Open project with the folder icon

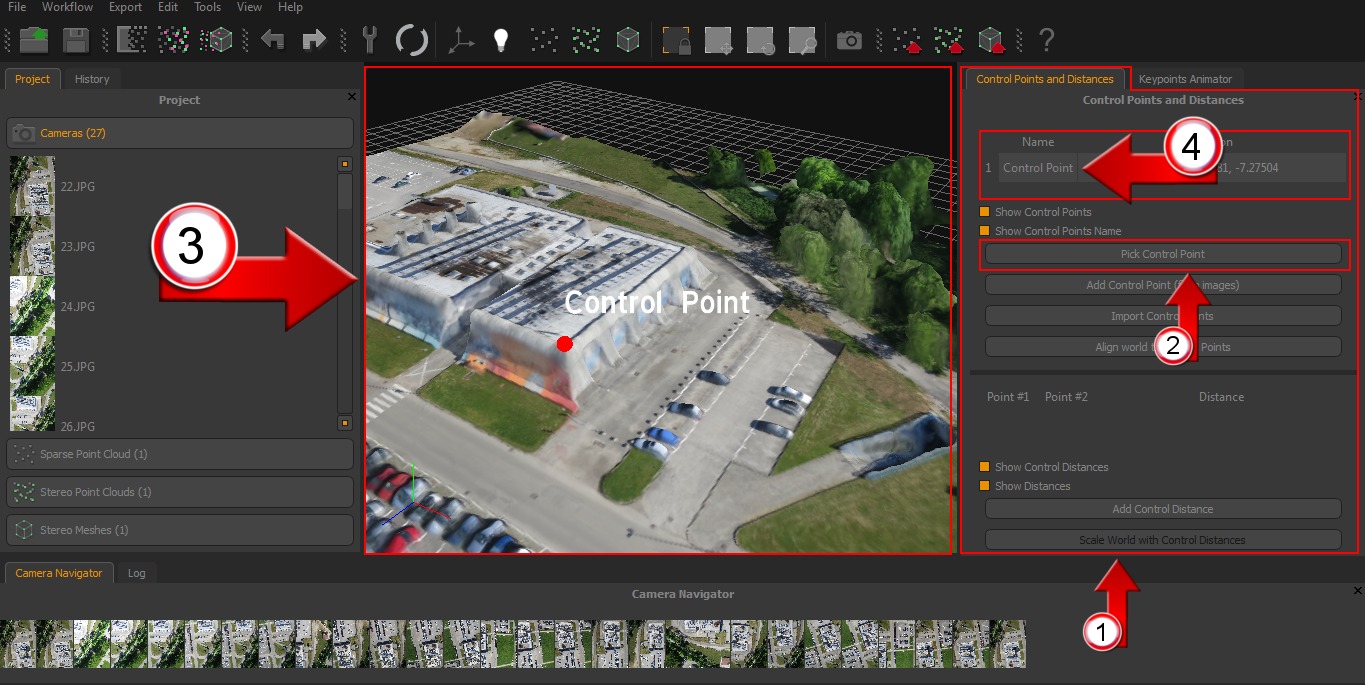point(34,40)
